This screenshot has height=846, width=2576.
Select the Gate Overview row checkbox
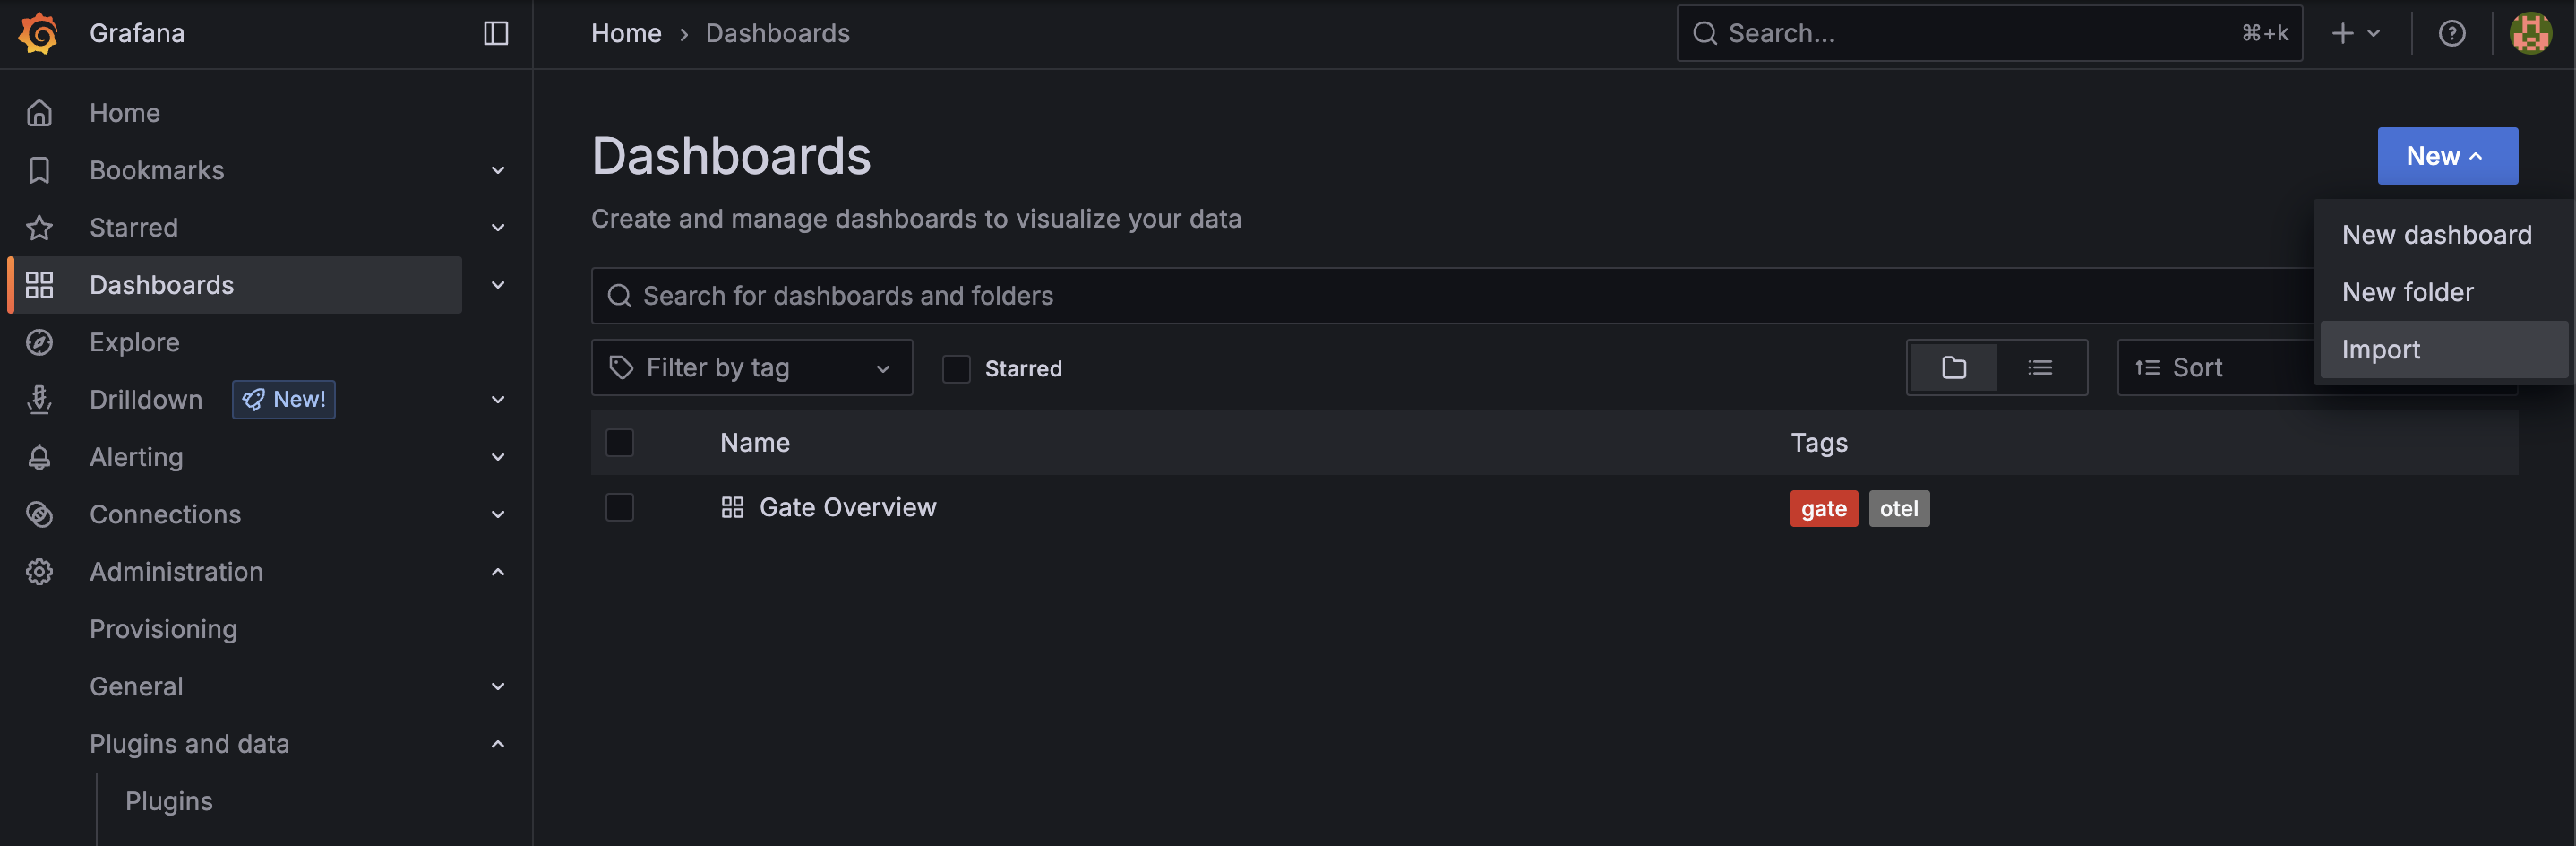coord(619,507)
